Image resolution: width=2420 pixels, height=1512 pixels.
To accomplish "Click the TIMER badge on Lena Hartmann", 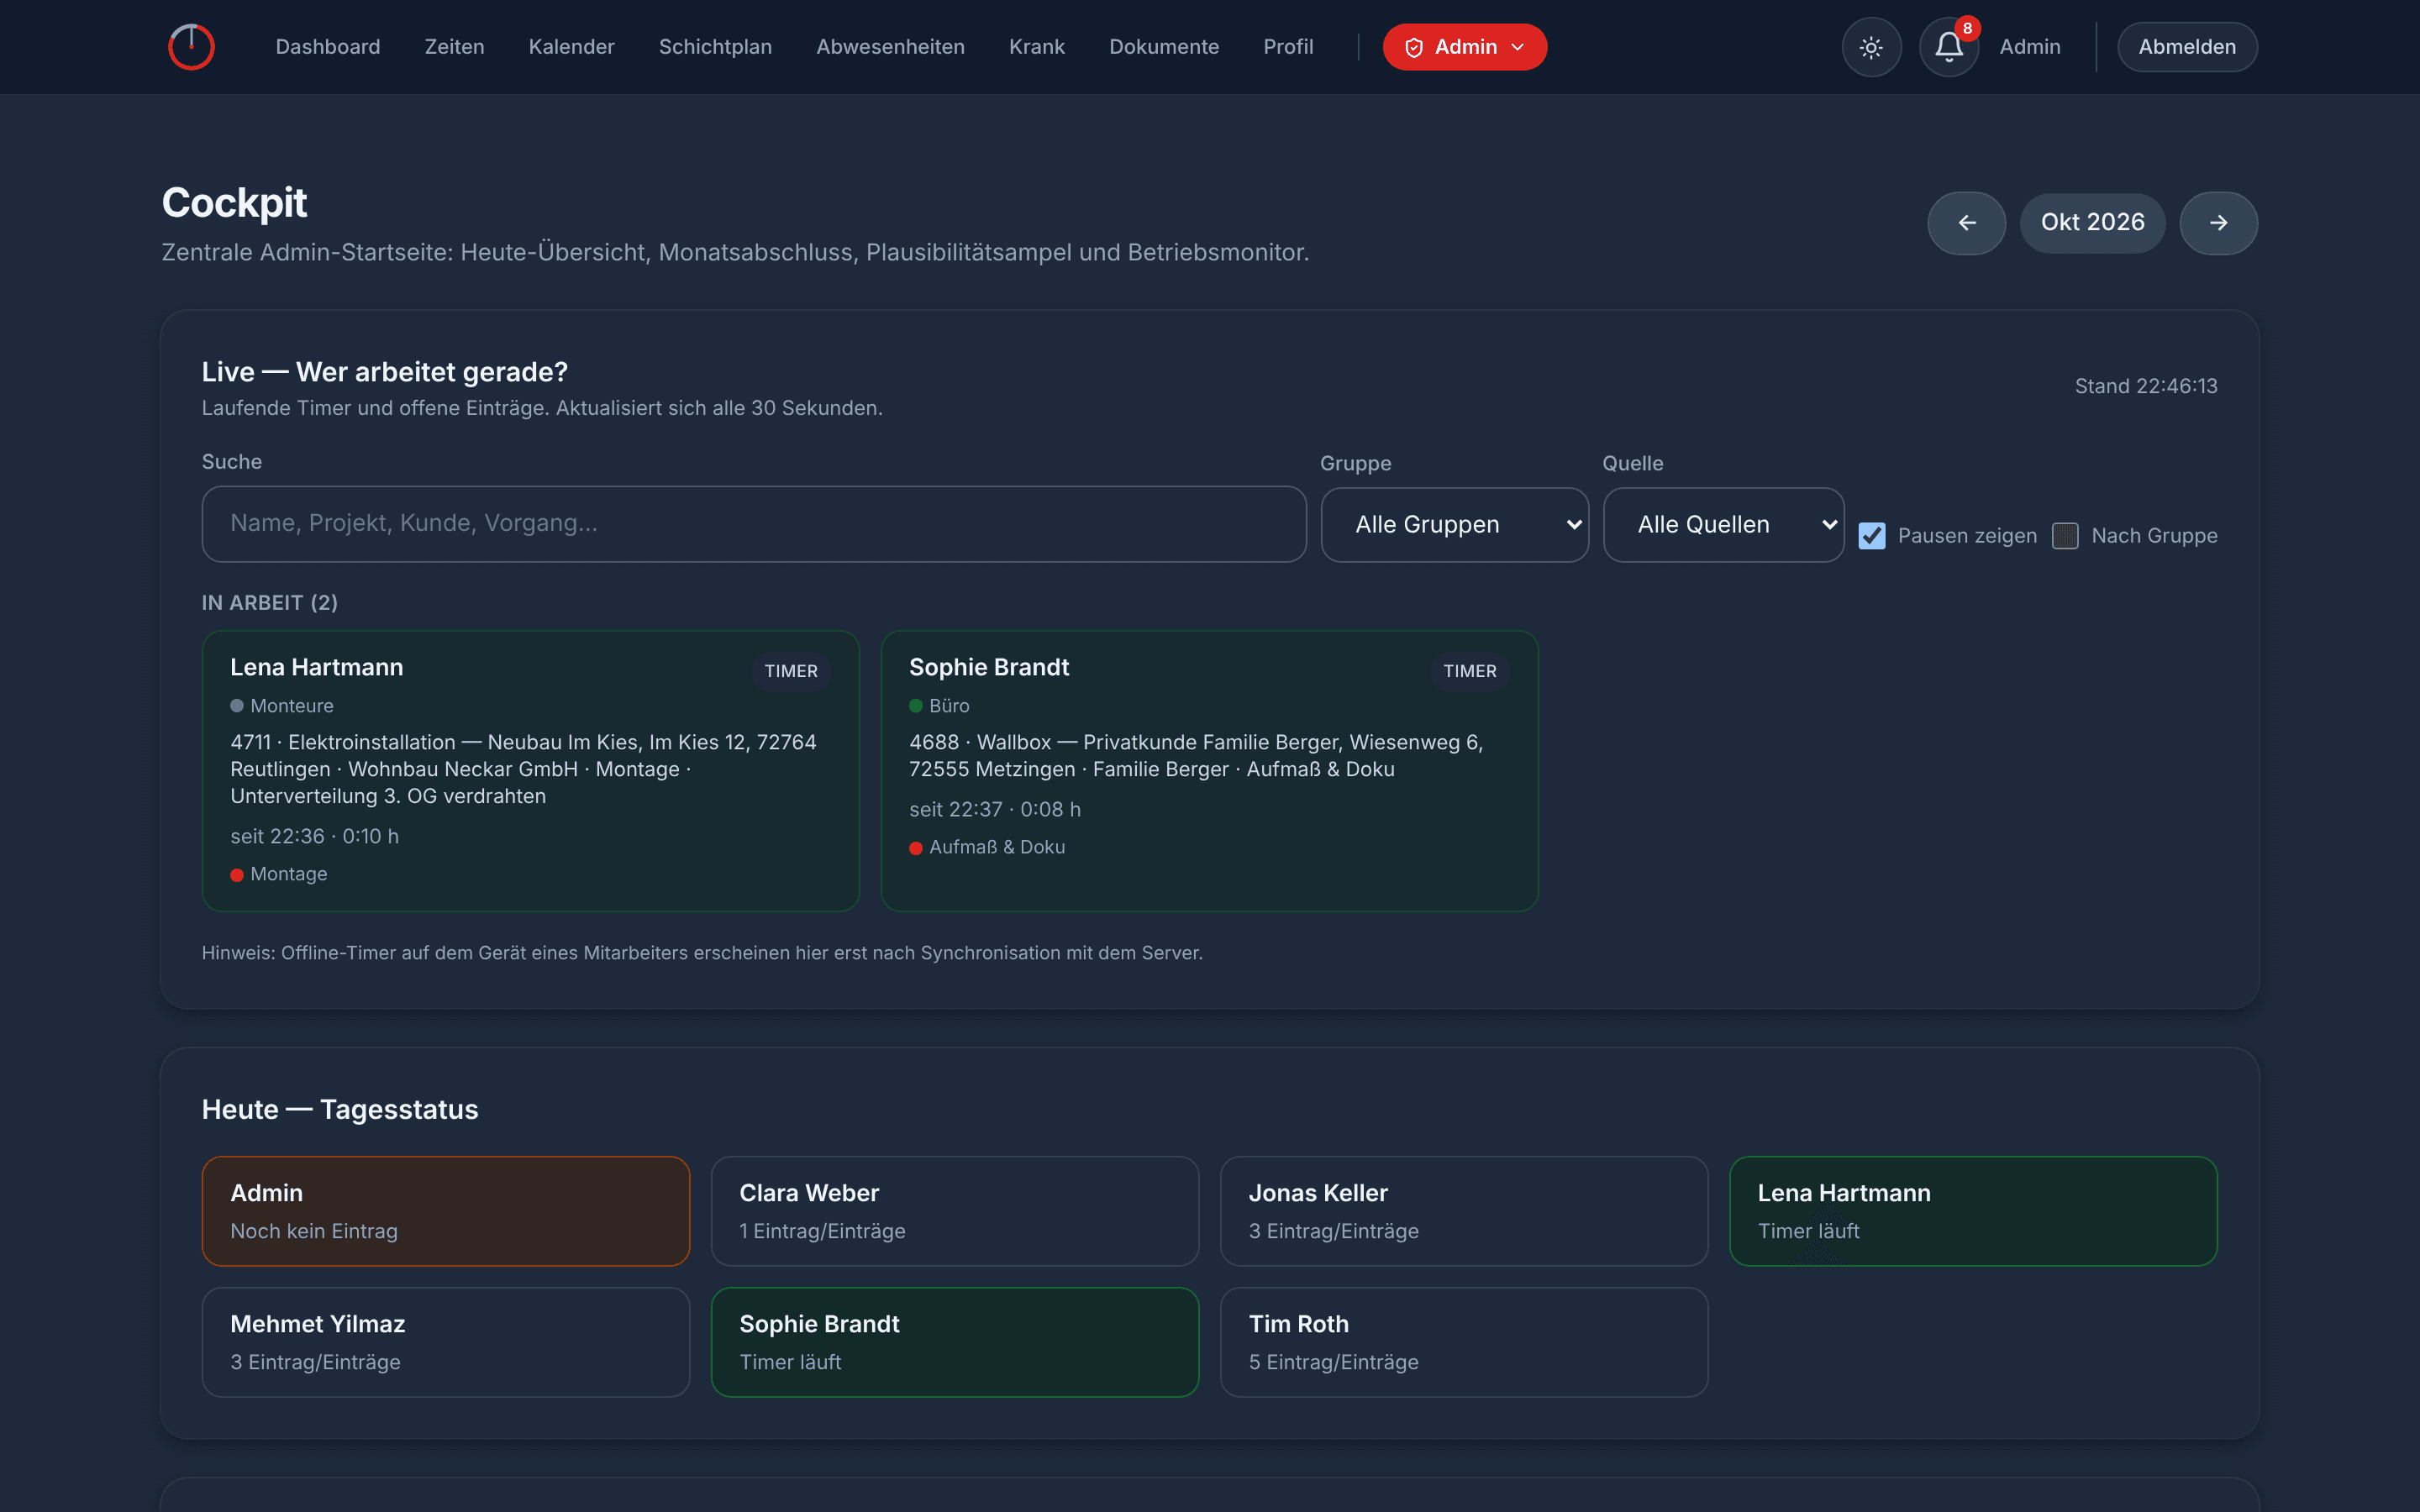I will (791, 671).
